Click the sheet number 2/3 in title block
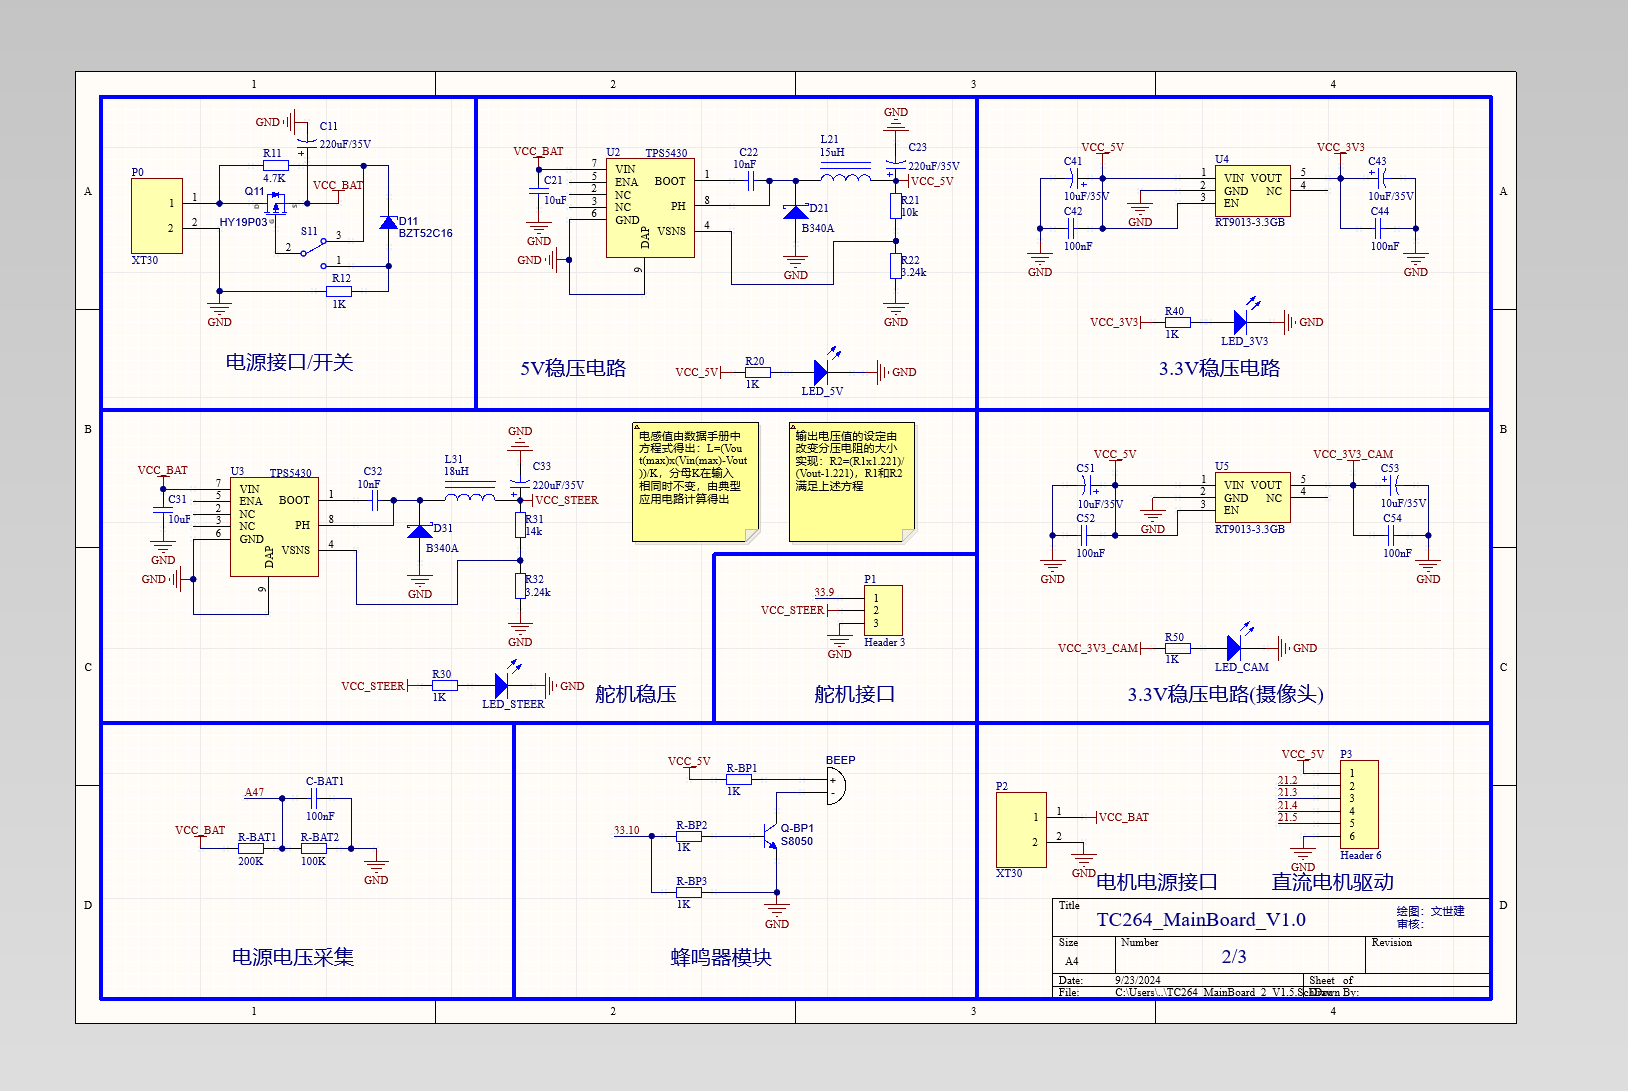 (x=1234, y=957)
